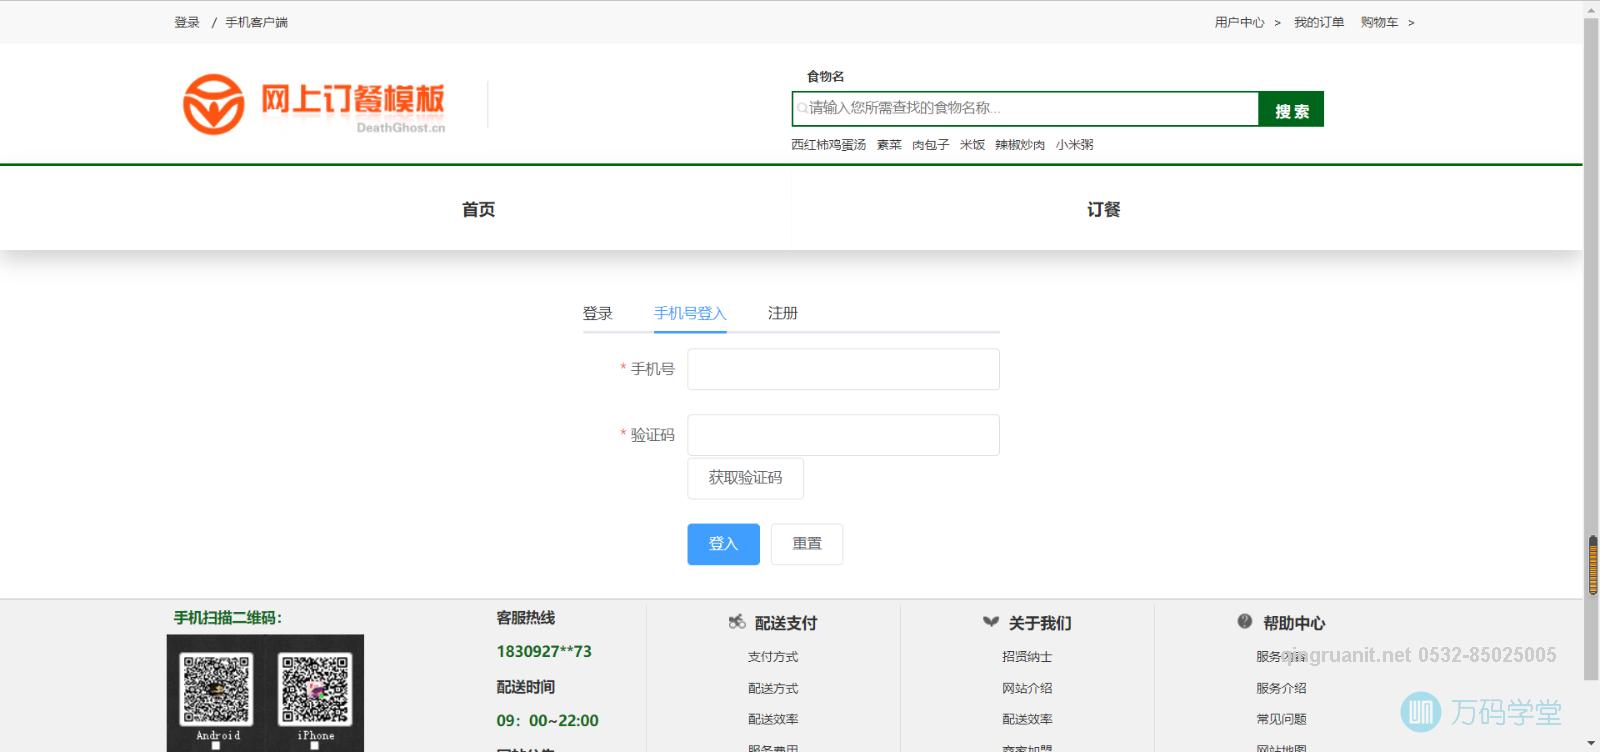Switch to the 登录 form tab
Screen dimensions: 1600x752
pyautogui.click(x=598, y=313)
